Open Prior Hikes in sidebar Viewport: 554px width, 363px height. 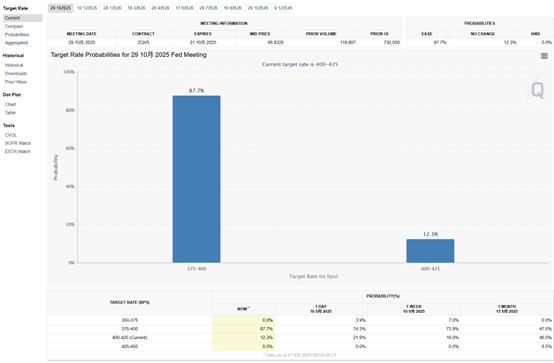click(x=16, y=82)
